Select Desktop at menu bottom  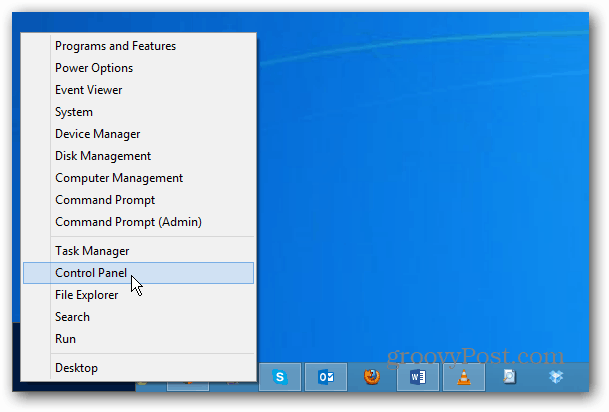pyautogui.click(x=138, y=368)
